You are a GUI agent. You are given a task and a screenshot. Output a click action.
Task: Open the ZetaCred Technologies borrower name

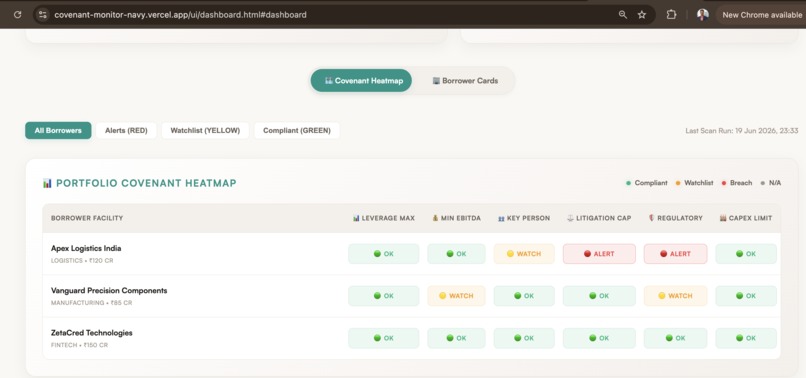[91, 333]
